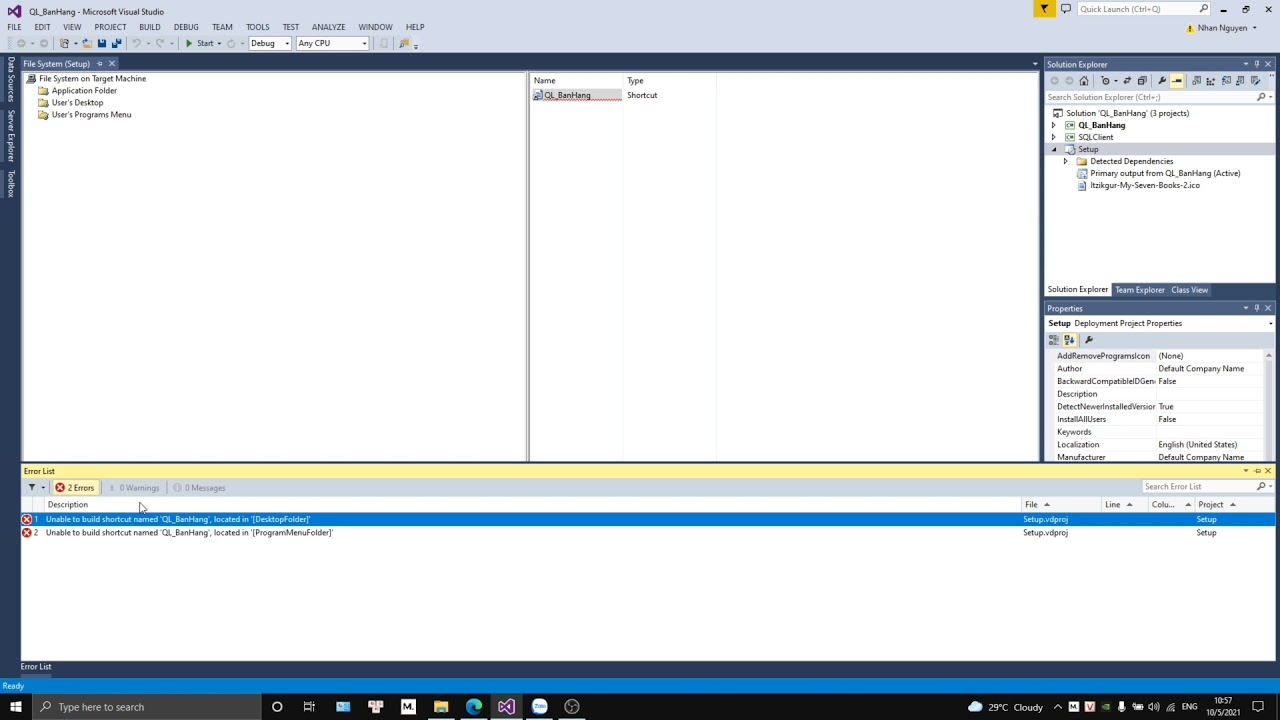This screenshot has height=720, width=1280.
Task: Select Itzikgur-My-Seven-Books-2.ico file
Action: pyautogui.click(x=1145, y=185)
